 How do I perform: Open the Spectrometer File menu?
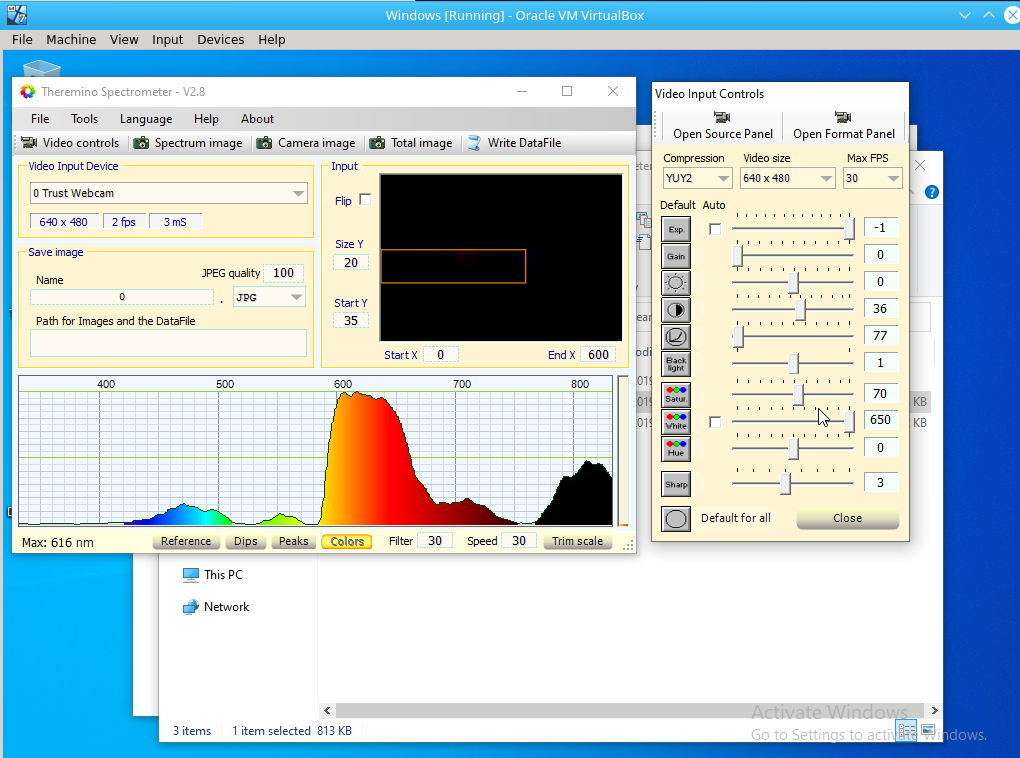pyautogui.click(x=40, y=119)
